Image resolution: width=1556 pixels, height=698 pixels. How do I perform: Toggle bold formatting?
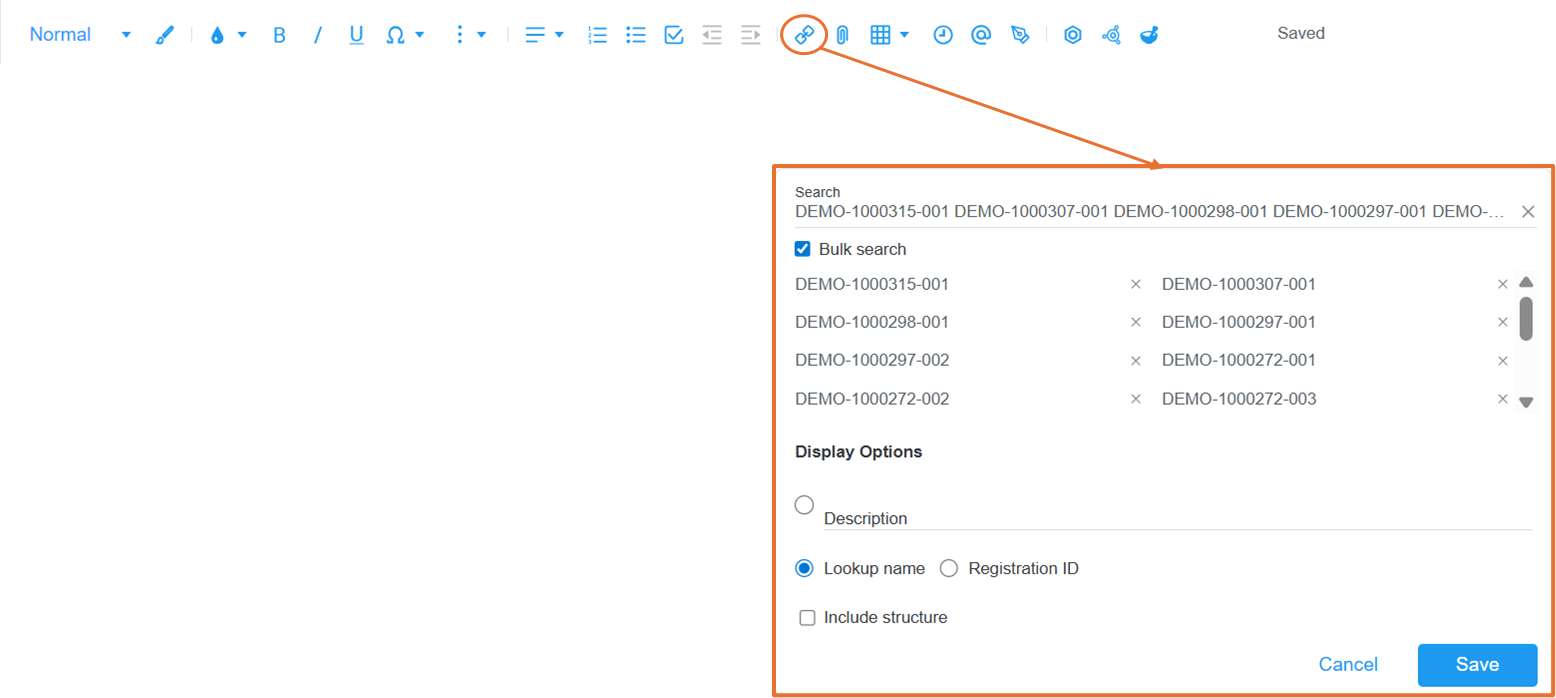pyautogui.click(x=279, y=35)
